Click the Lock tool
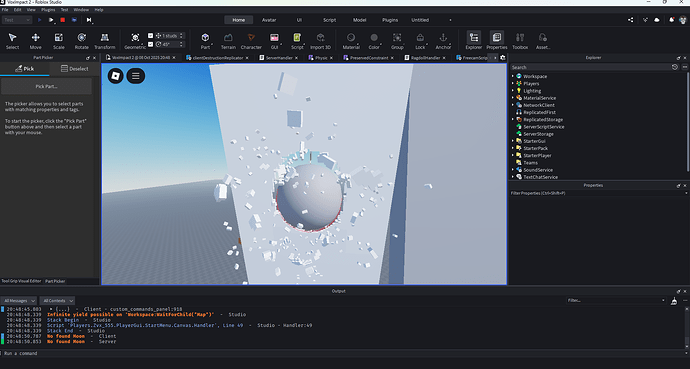690x369 pixels. 420,41
